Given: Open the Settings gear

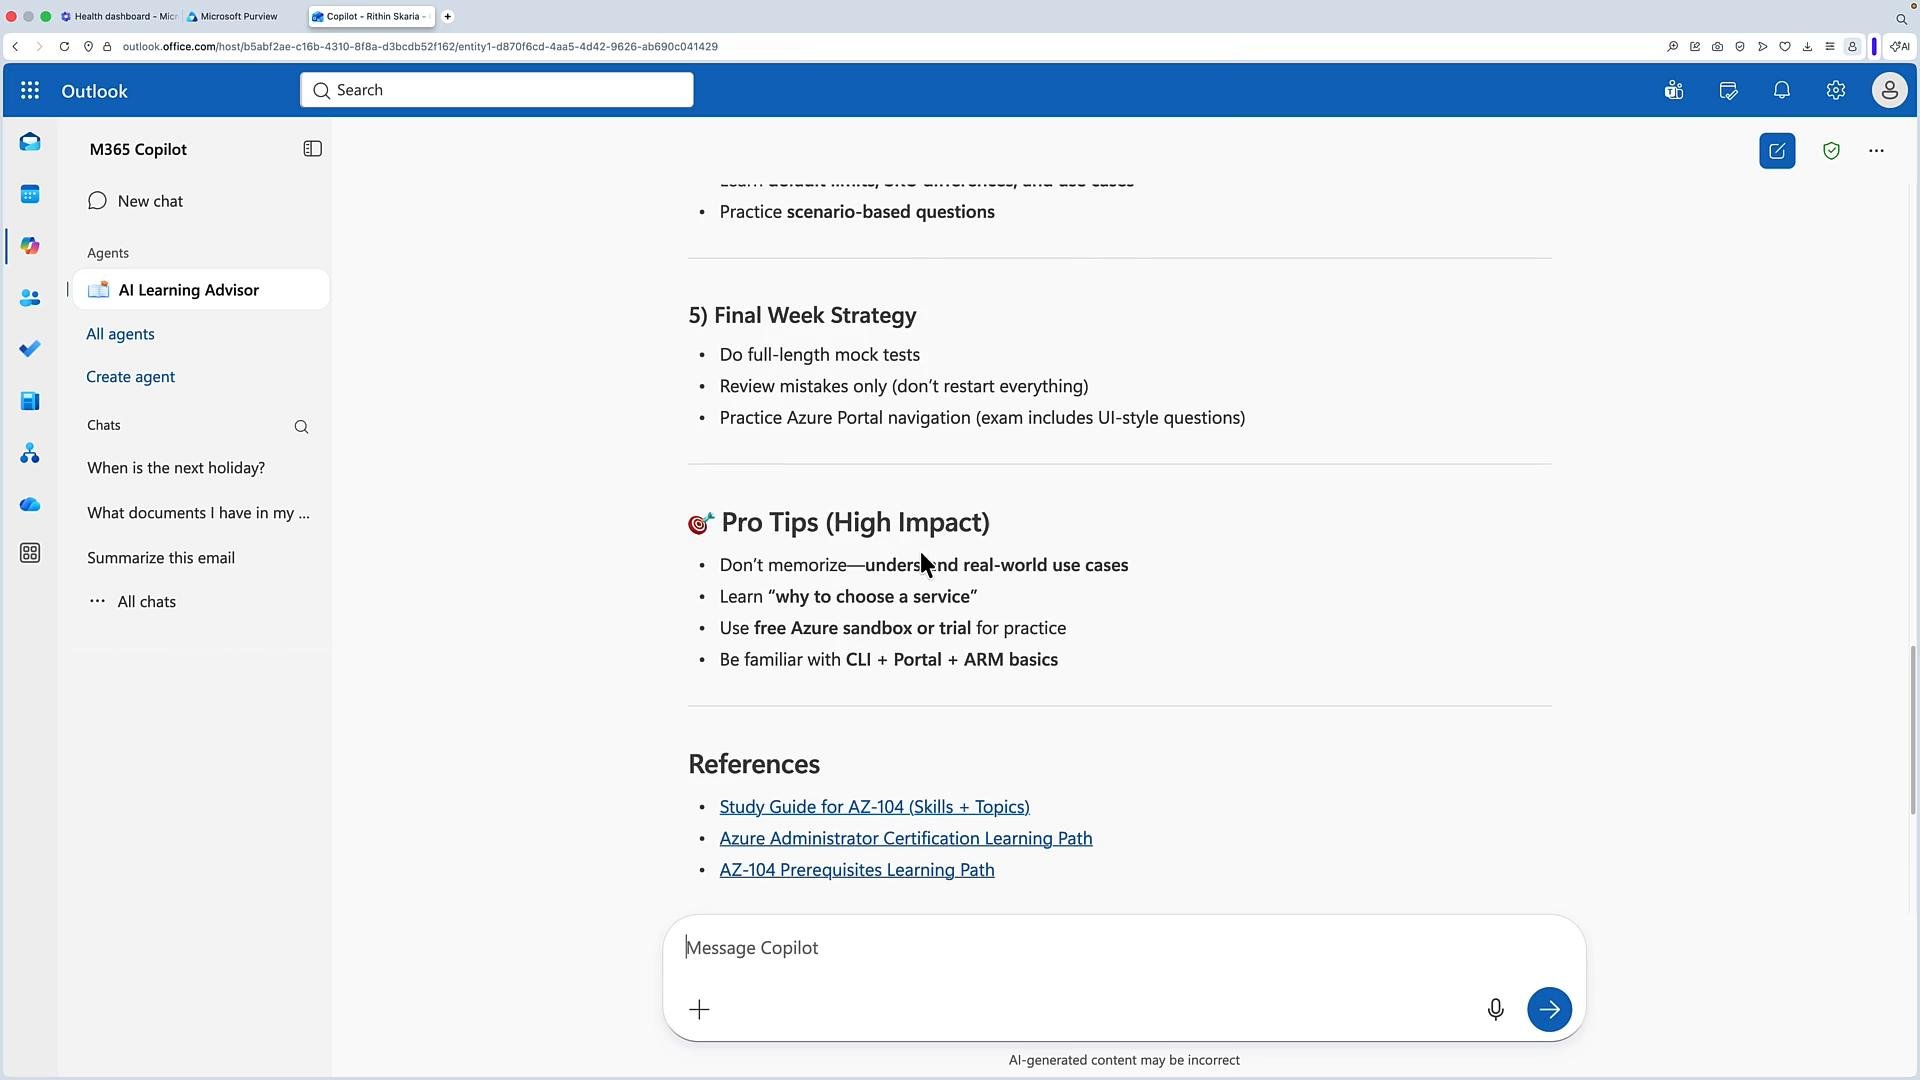Looking at the screenshot, I should pyautogui.click(x=1836, y=91).
